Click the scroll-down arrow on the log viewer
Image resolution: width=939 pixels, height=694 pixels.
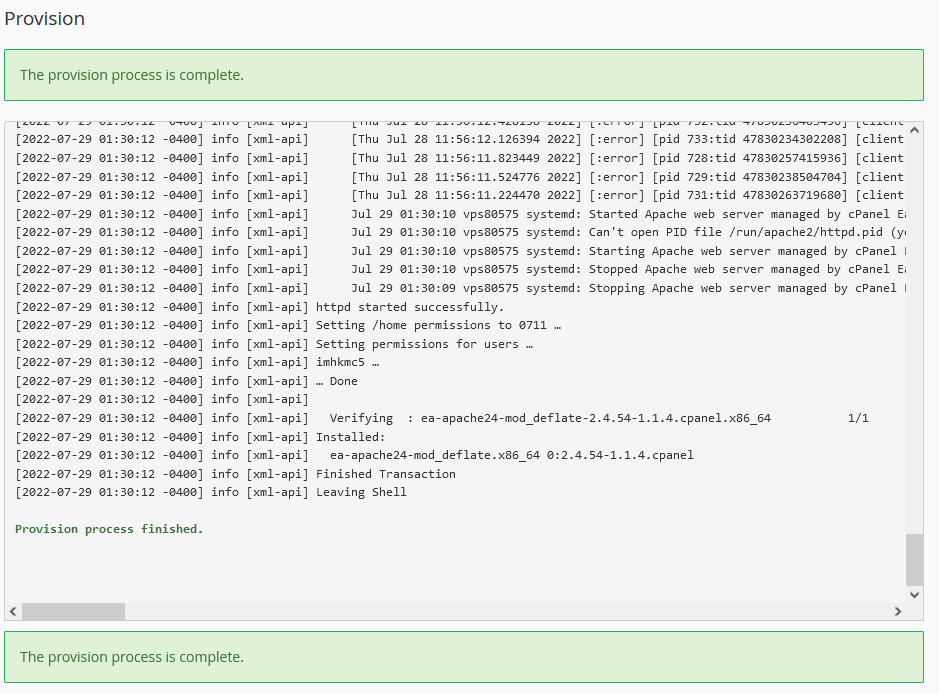pos(913,594)
